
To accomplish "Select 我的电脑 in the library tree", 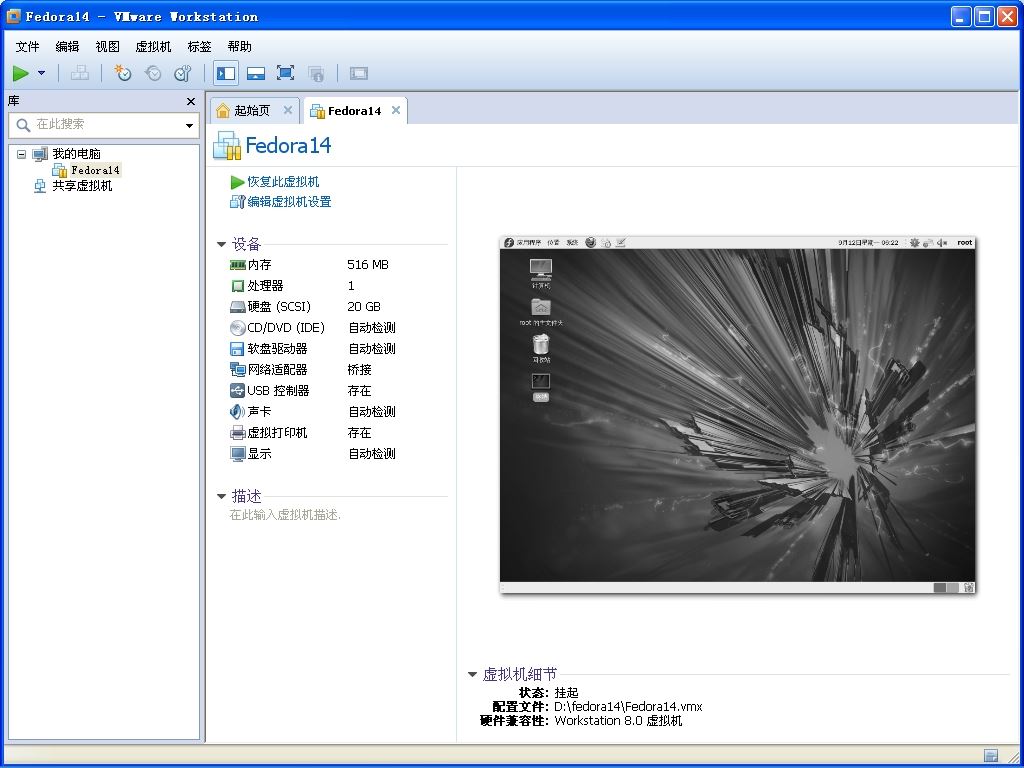I will 76,154.
